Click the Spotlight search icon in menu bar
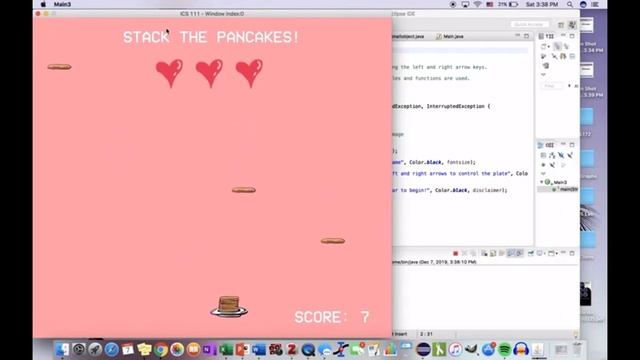Viewport: 640px width, 360px height. pos(569,4)
